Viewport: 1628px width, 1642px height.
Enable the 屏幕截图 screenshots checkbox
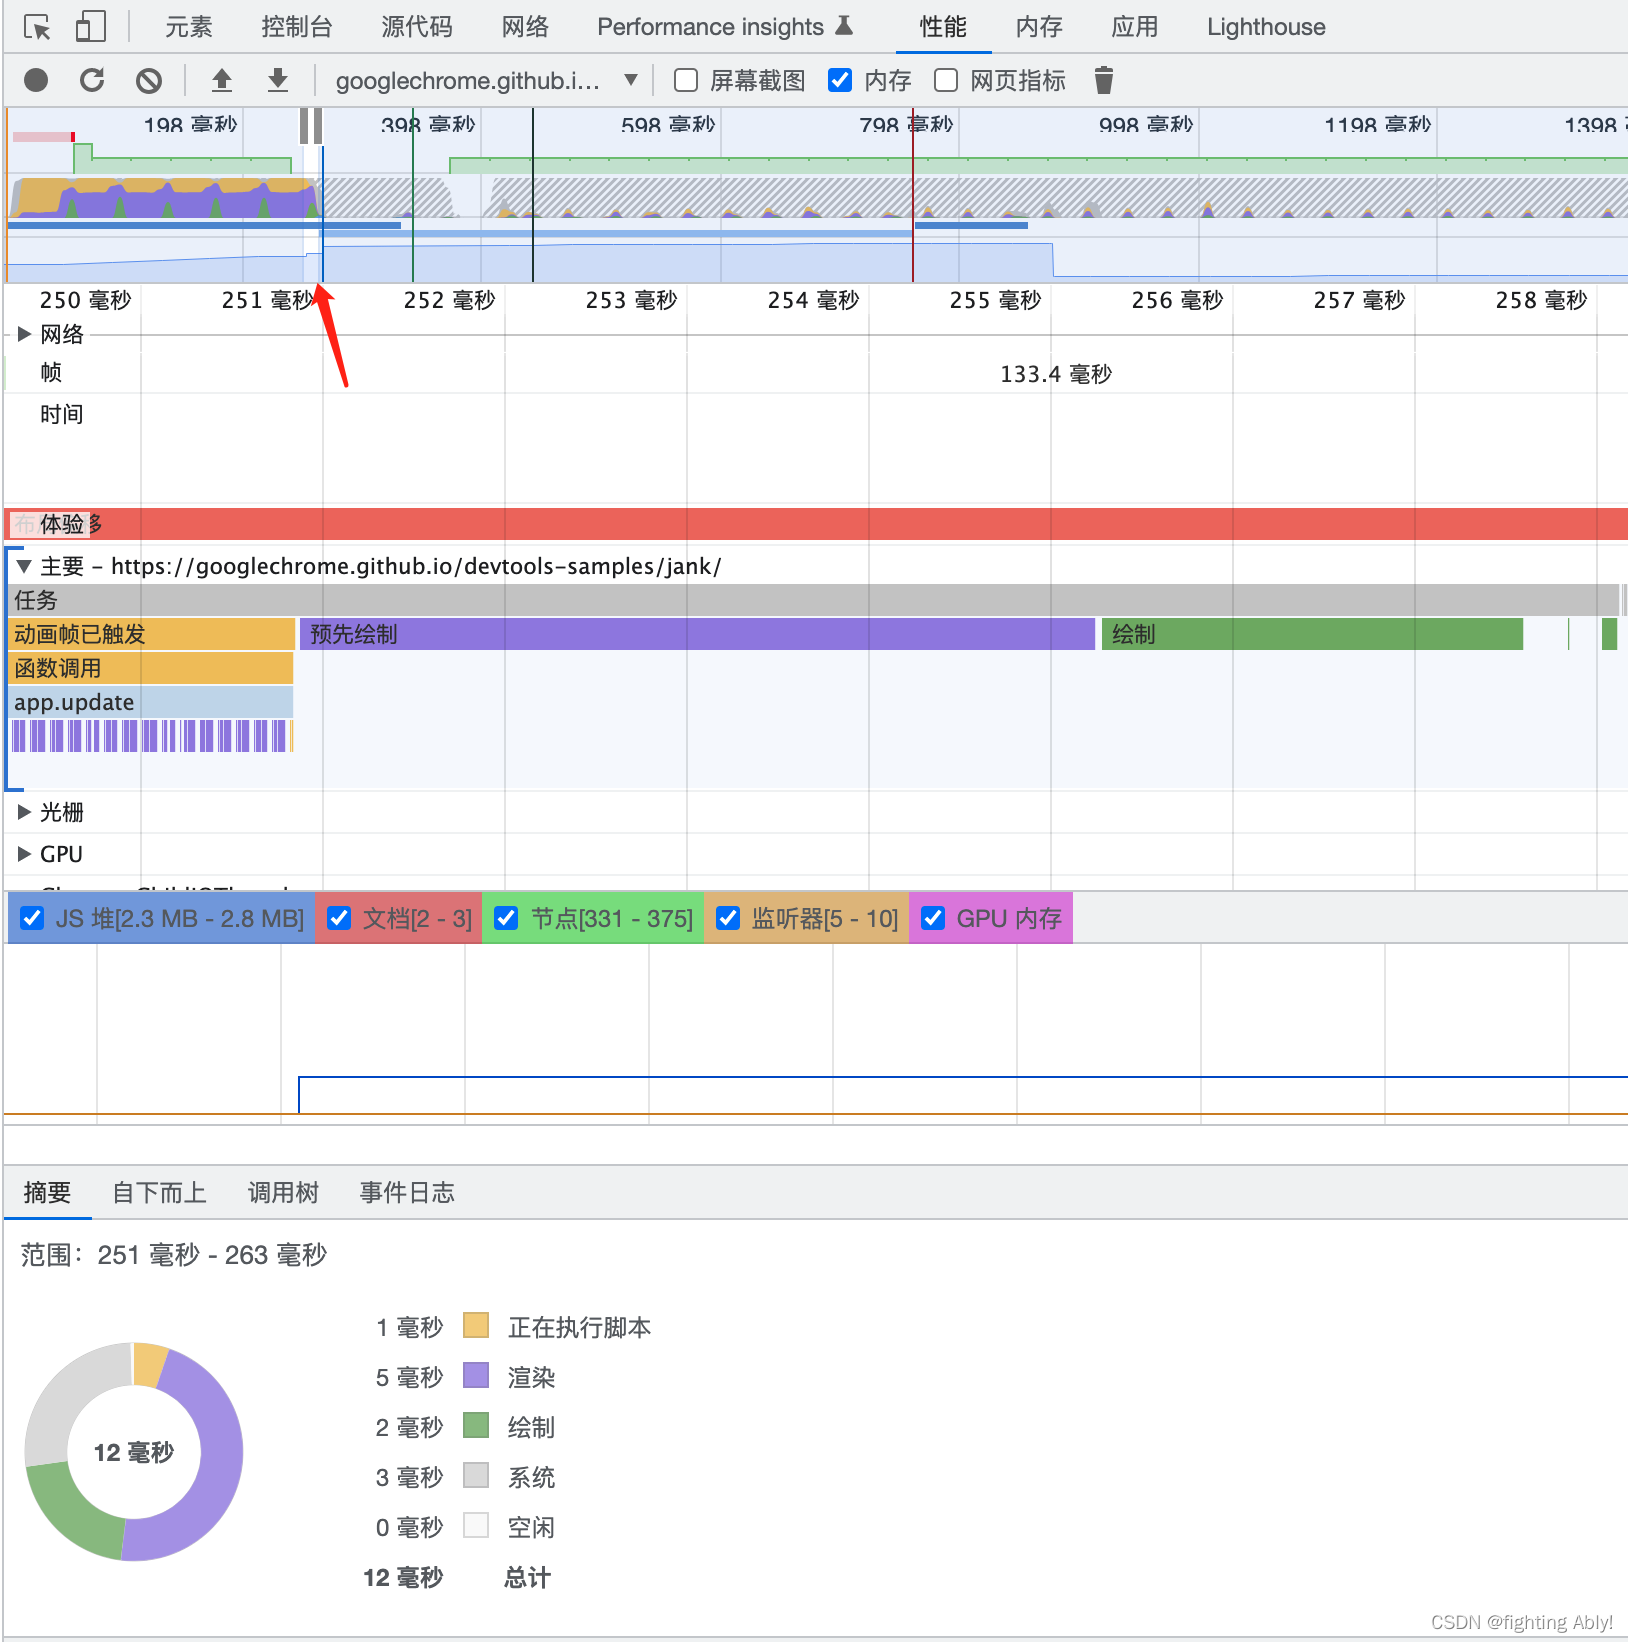686,80
